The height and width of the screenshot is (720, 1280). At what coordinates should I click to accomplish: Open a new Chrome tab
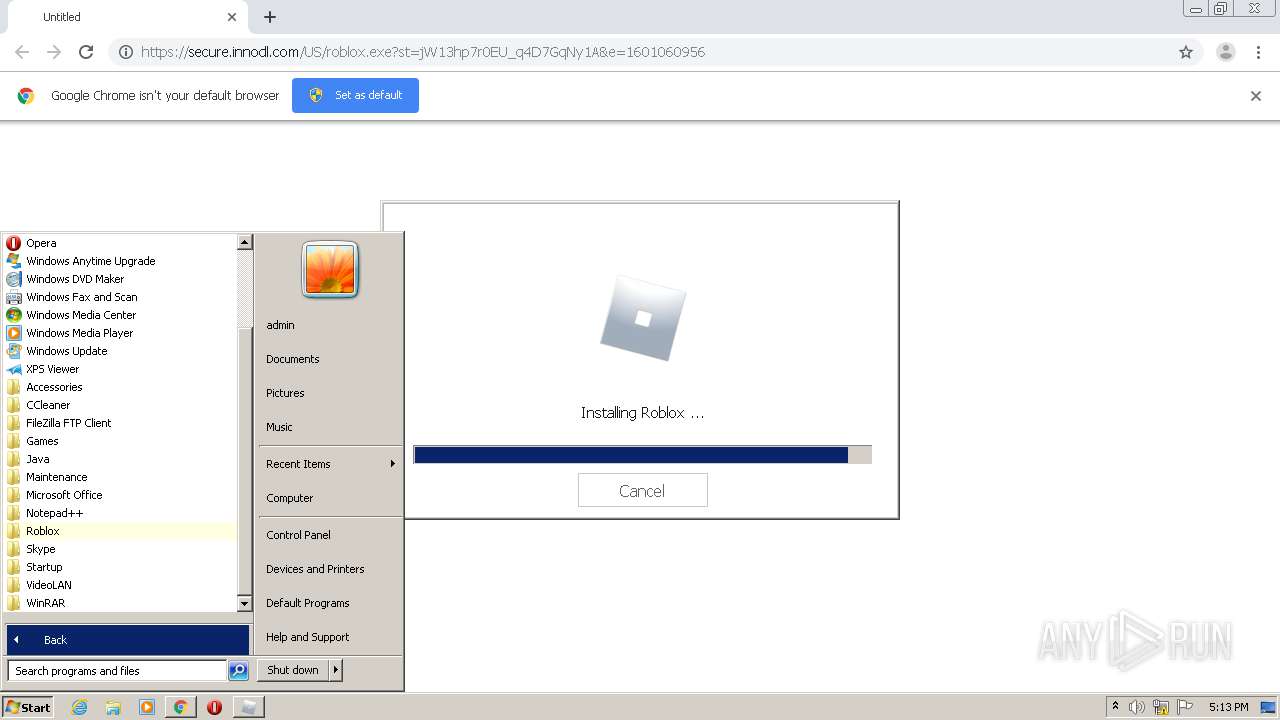coord(270,17)
